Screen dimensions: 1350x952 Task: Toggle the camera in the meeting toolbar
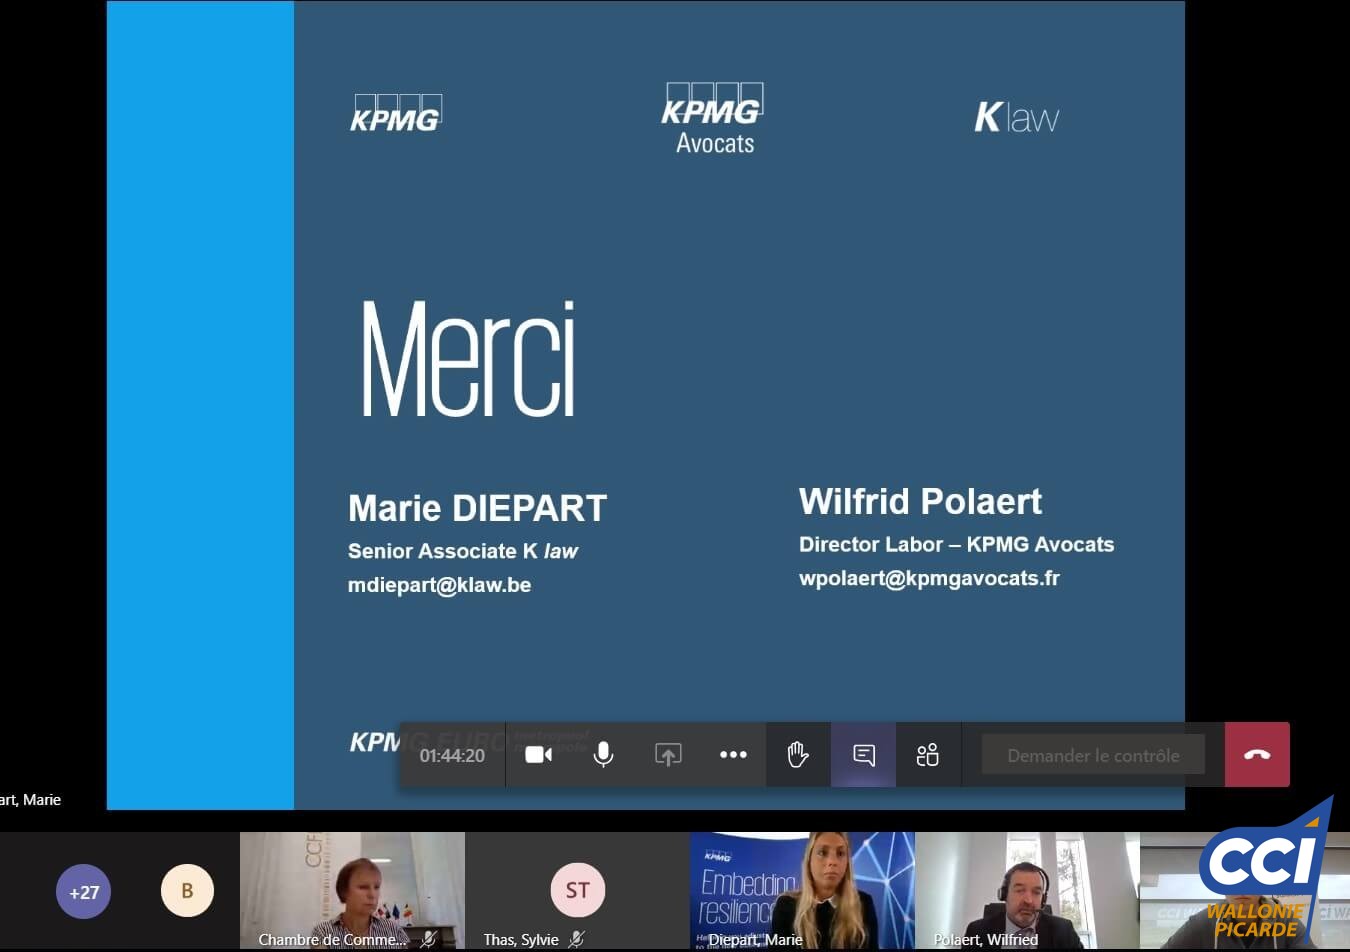[x=538, y=755]
